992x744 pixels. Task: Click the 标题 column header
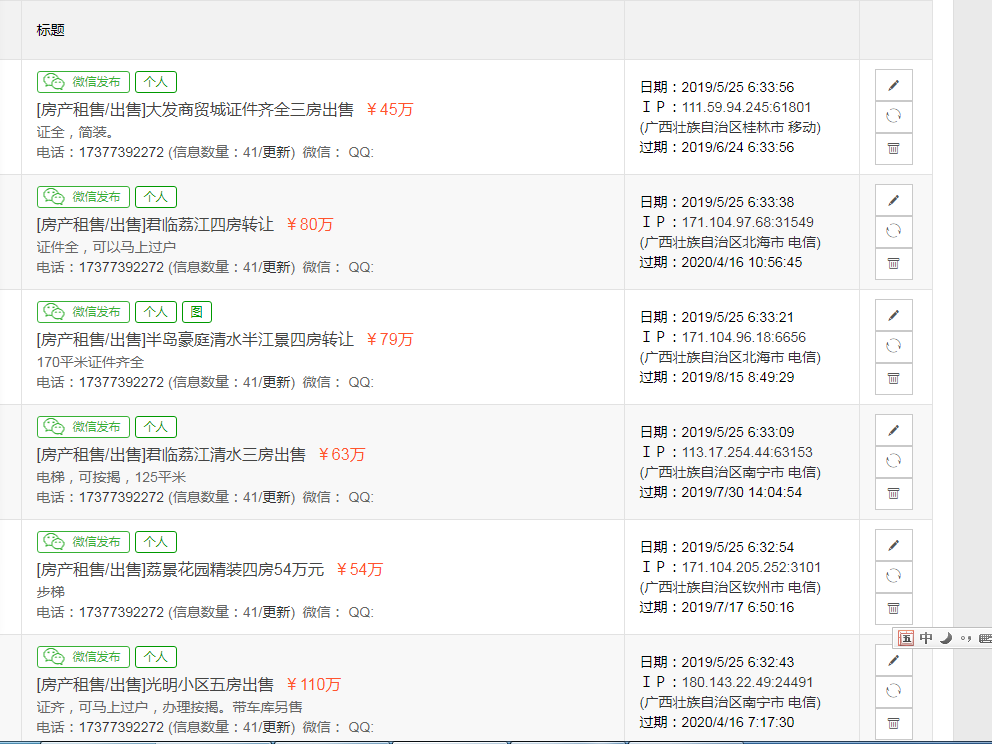51,30
